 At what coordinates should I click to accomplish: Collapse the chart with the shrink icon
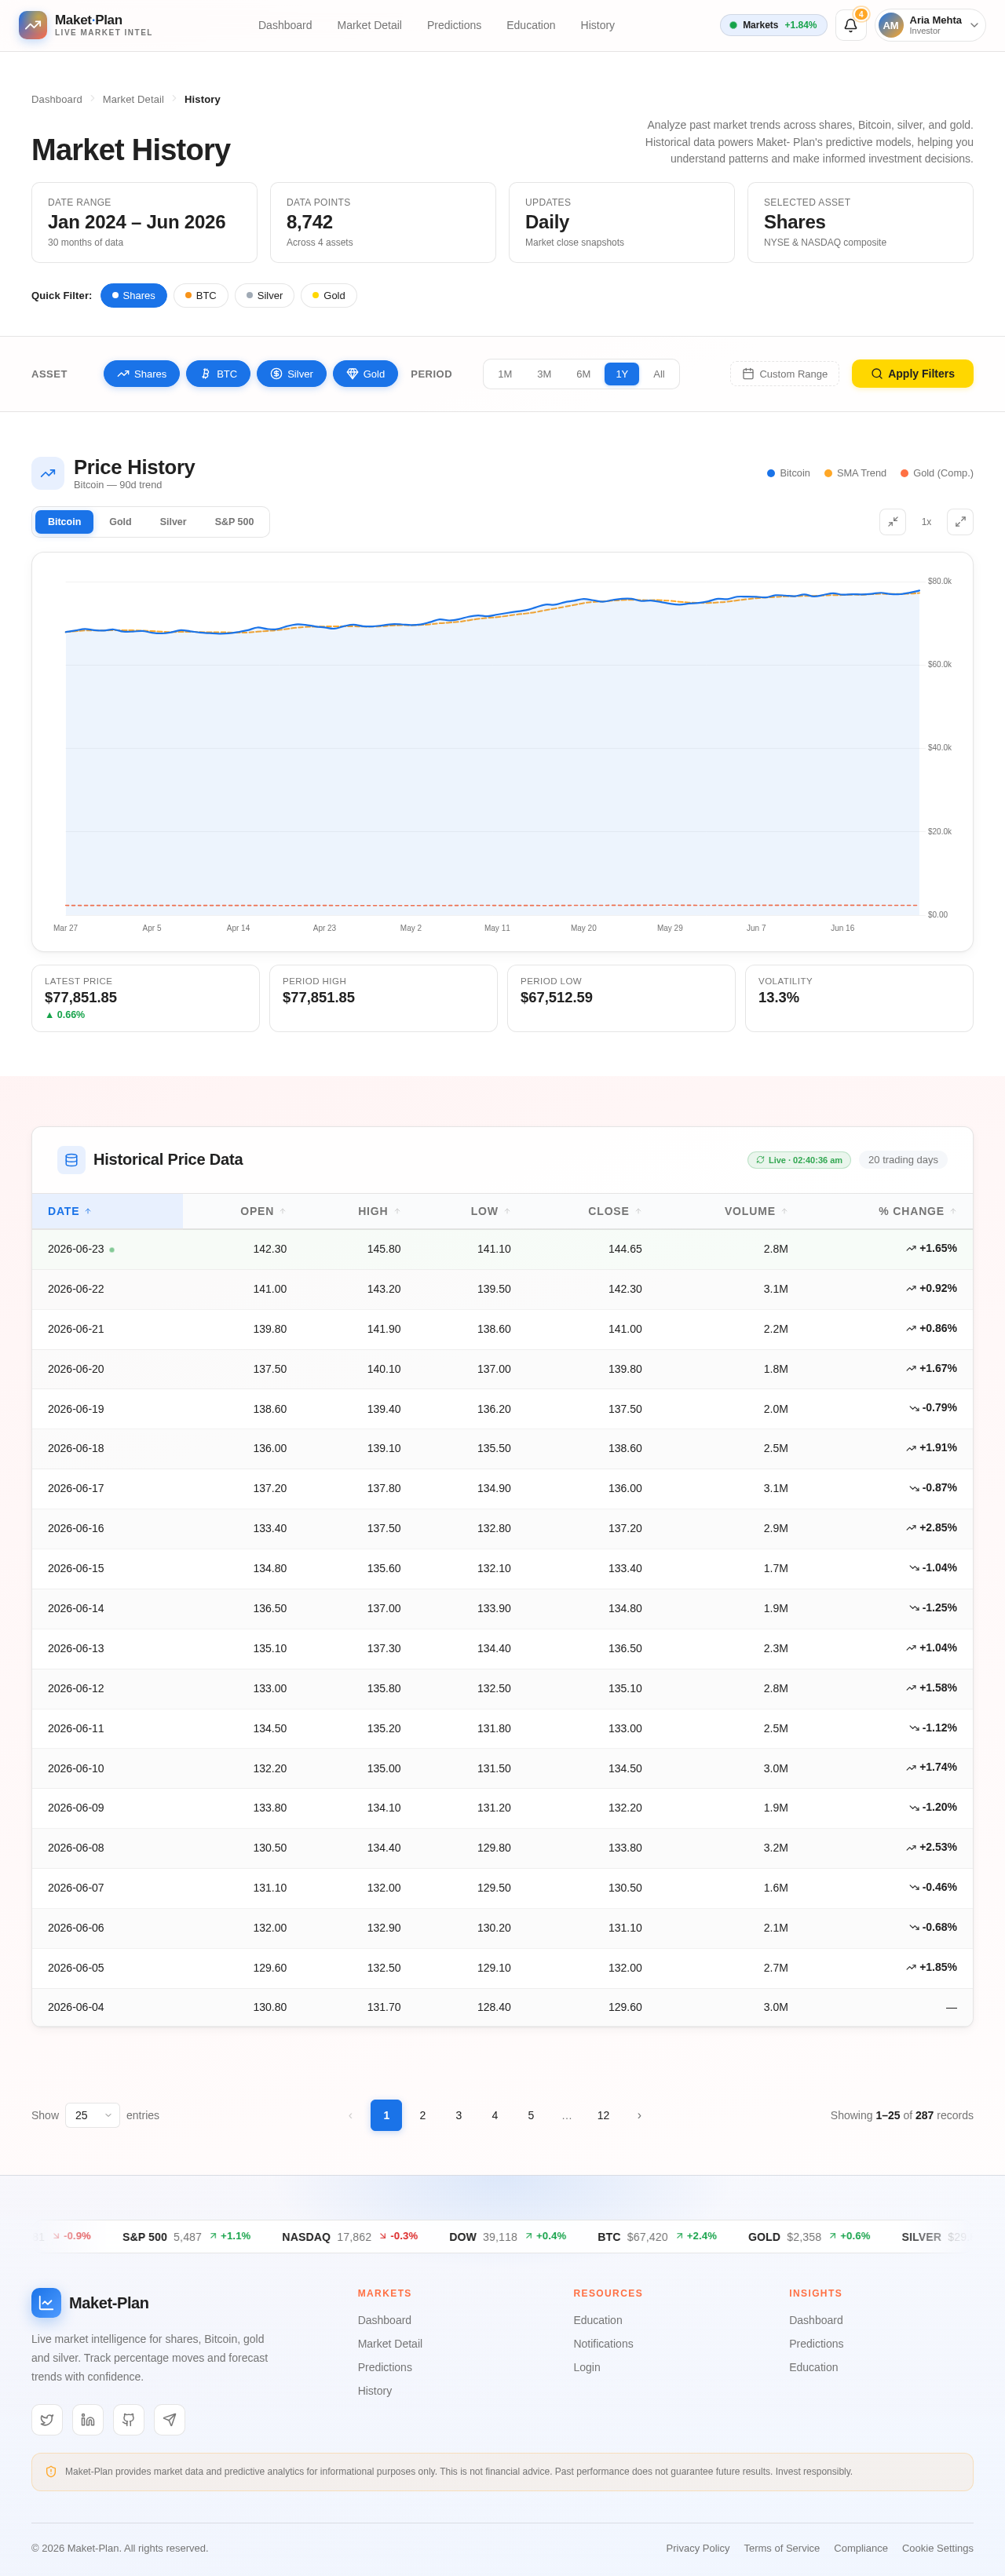tap(892, 522)
